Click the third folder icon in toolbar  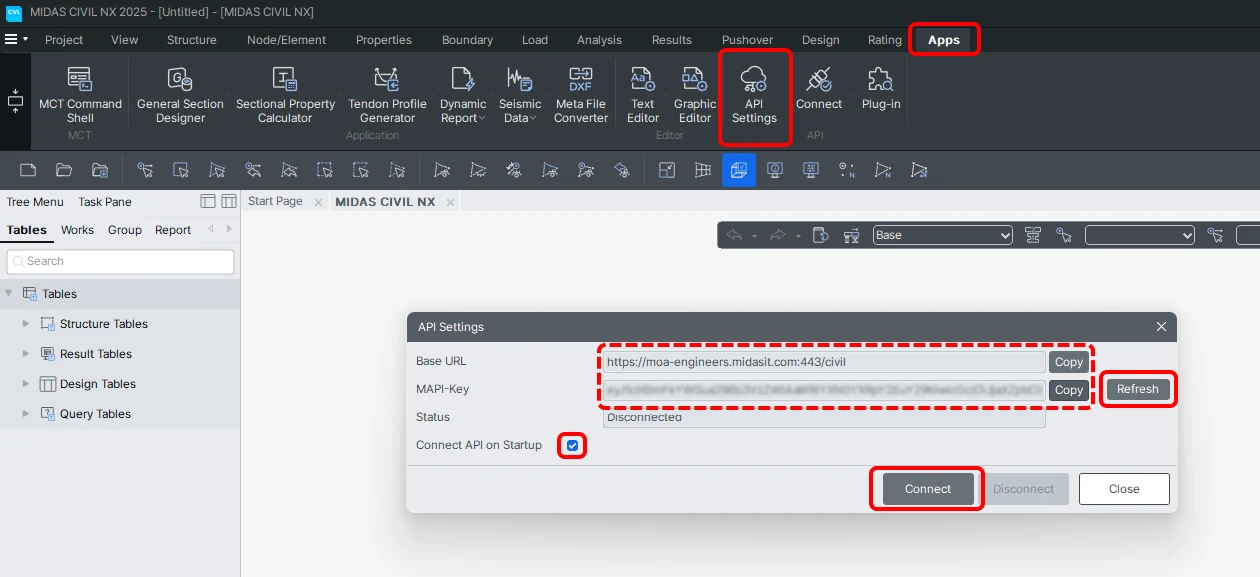click(100, 170)
